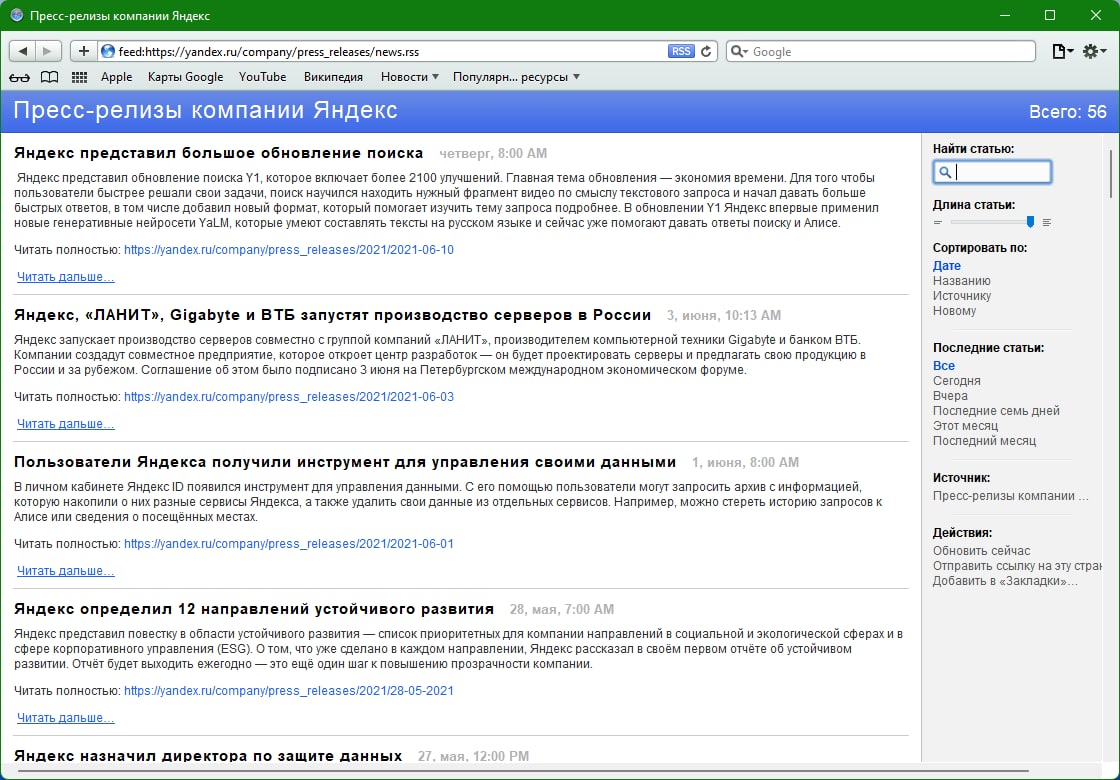Open Google search magnifier dropdown
Viewport: 1120px width, 780px height.
[739, 51]
